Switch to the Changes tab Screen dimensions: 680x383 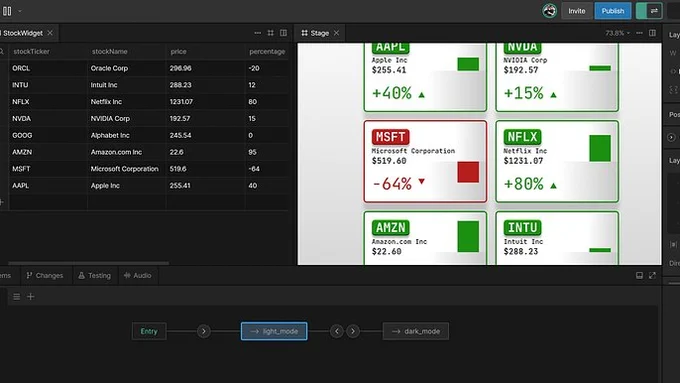(x=45, y=275)
